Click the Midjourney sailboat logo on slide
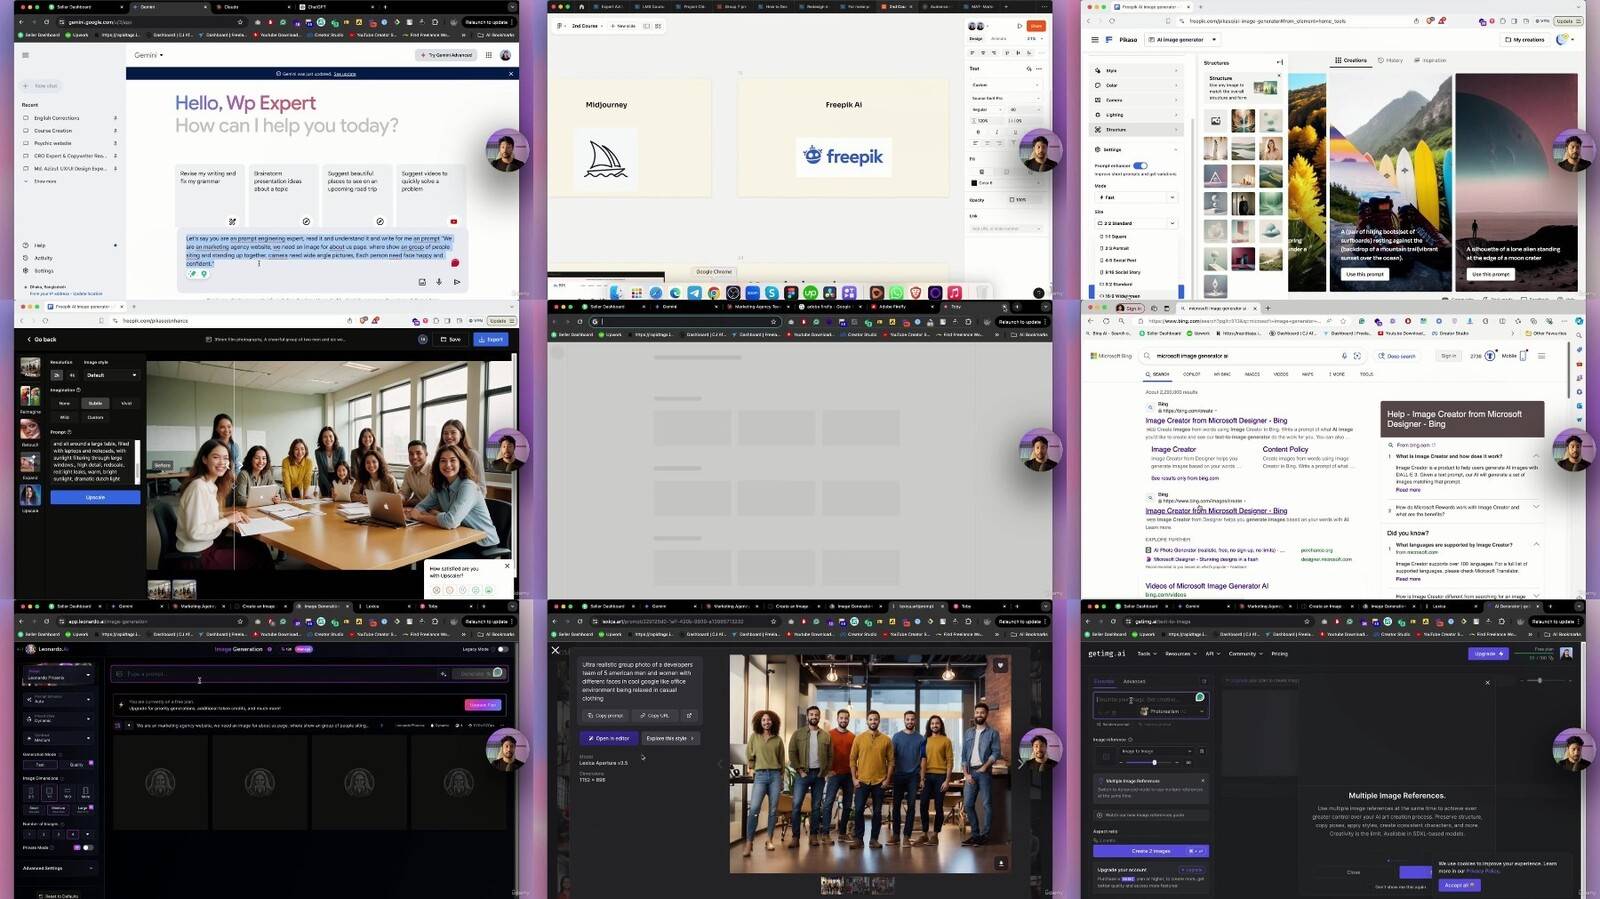This screenshot has width=1600, height=899. [x=606, y=158]
